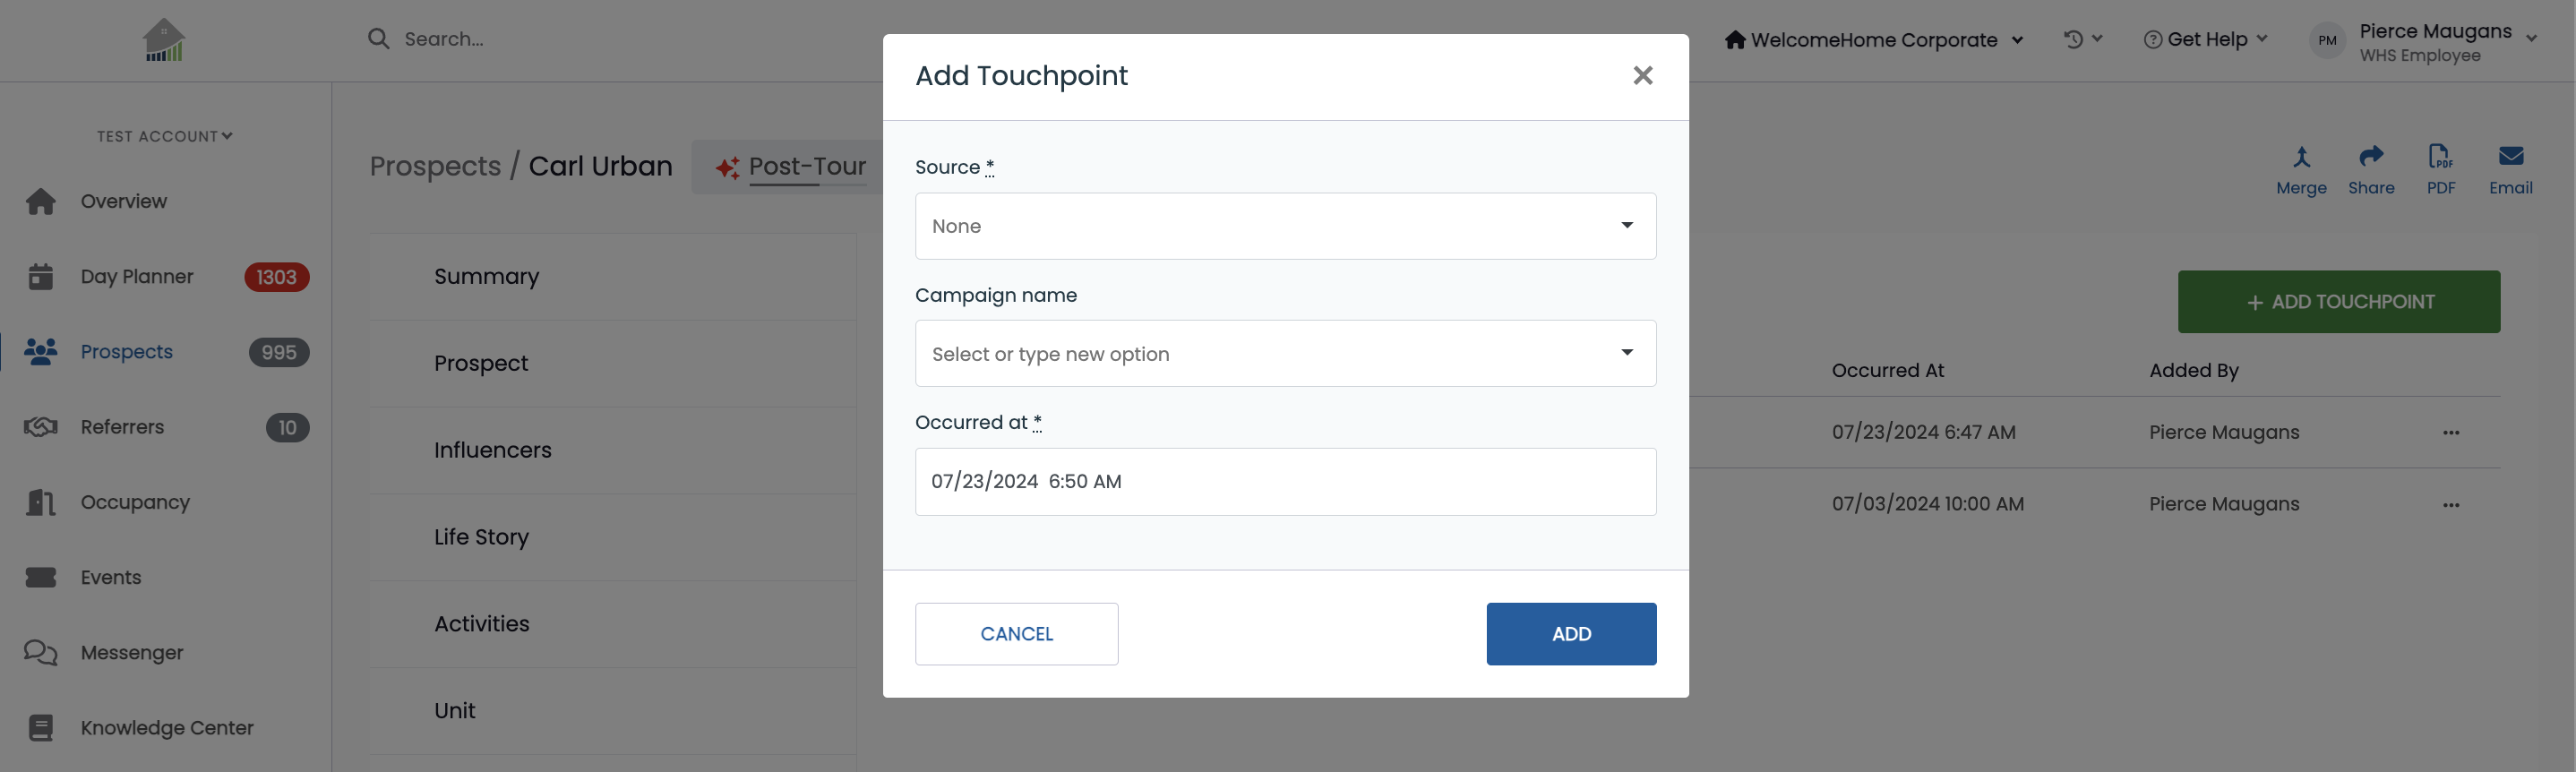Click the PDF export icon
The image size is (2576, 772).
click(x=2440, y=156)
